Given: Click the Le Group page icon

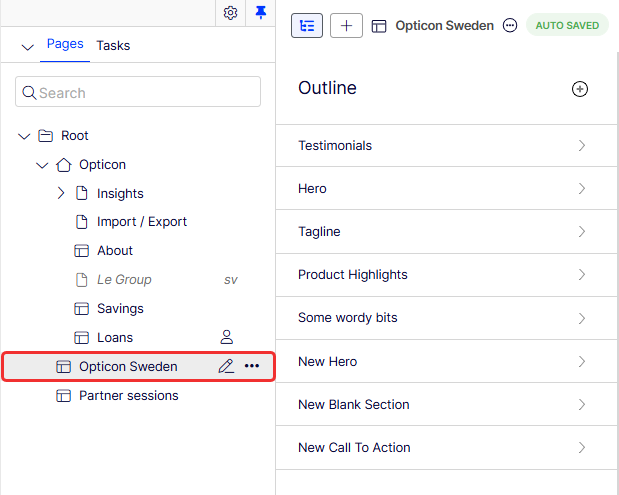Looking at the screenshot, I should 82,280.
